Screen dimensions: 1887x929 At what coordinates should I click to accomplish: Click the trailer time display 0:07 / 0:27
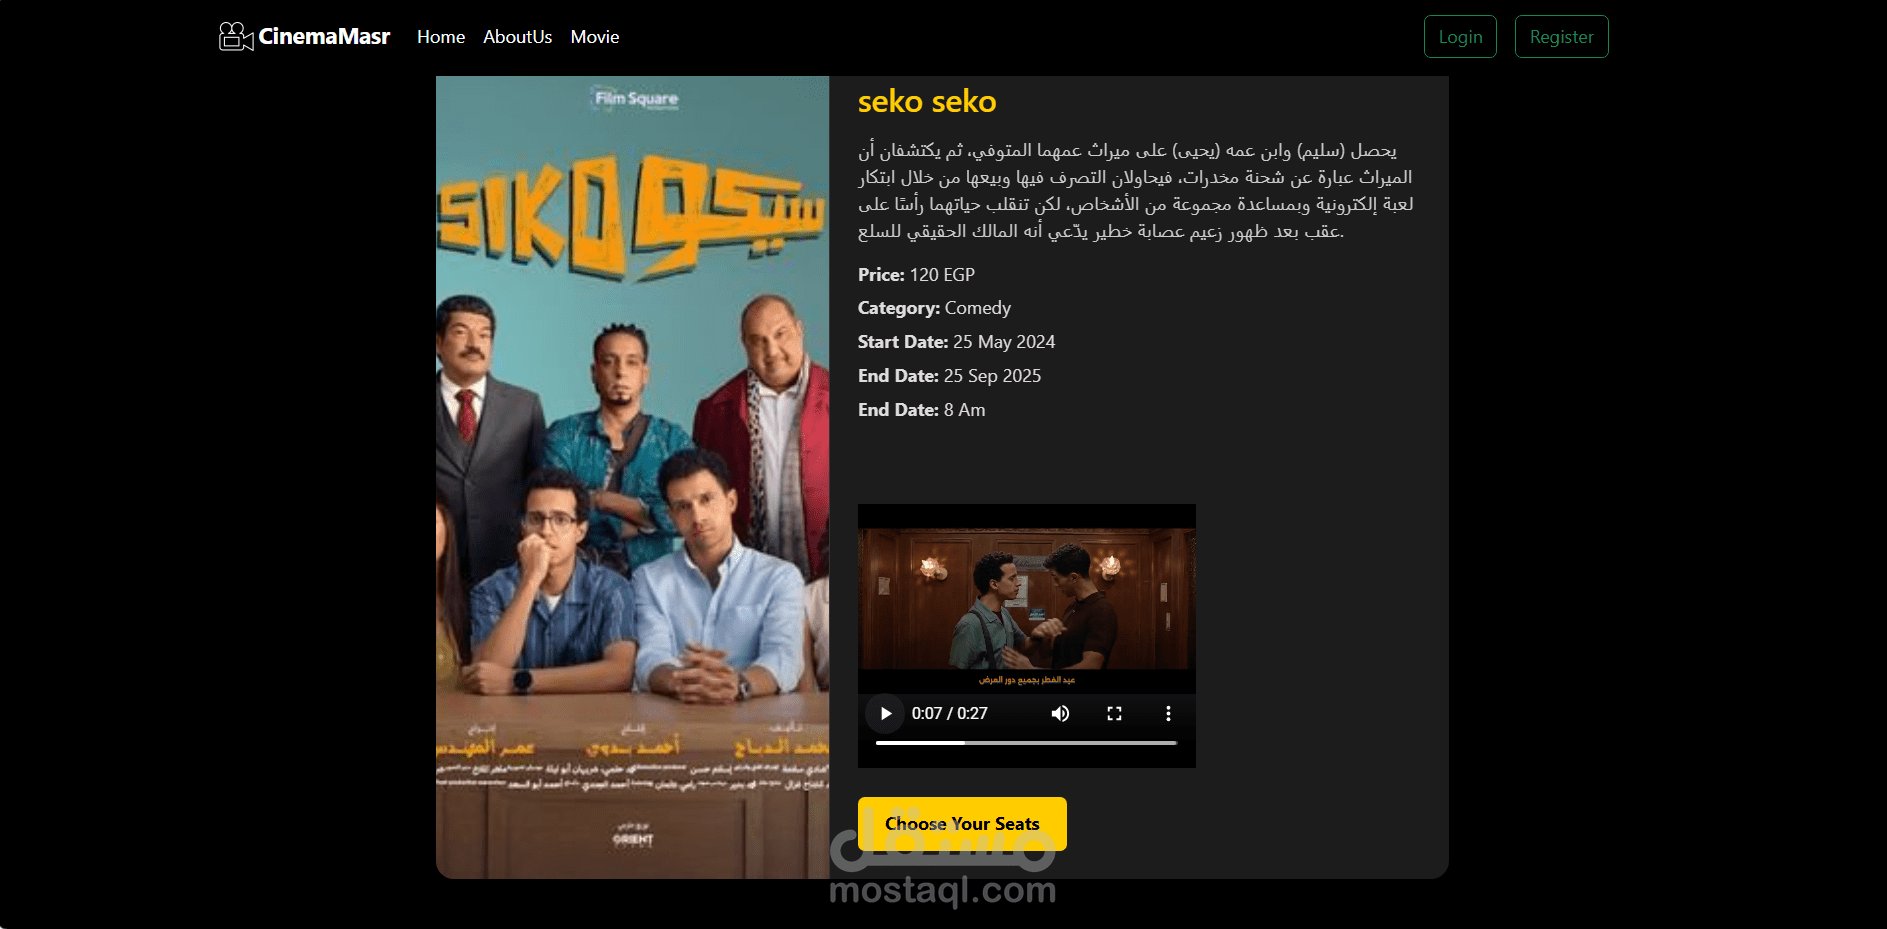point(949,713)
